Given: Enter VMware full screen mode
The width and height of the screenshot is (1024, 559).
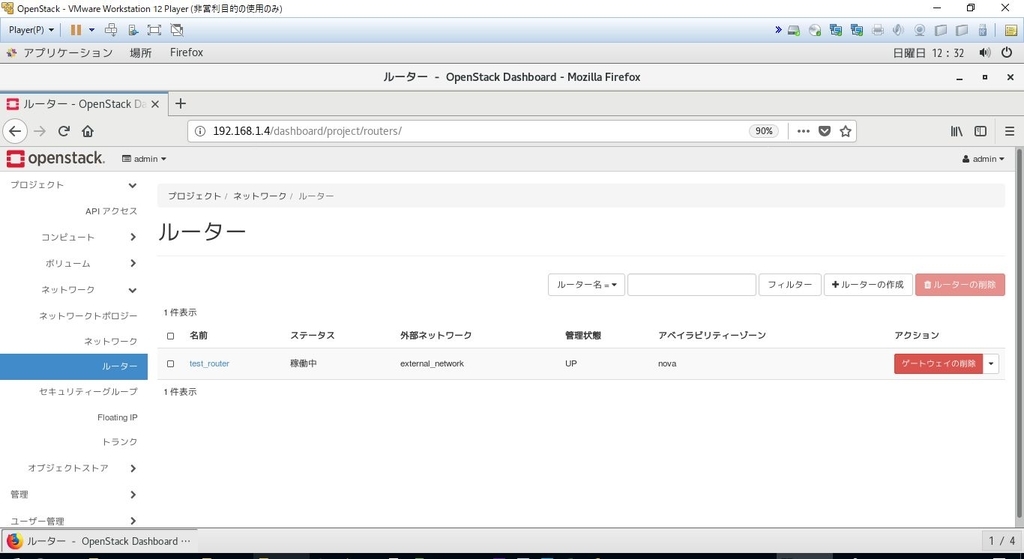Looking at the screenshot, I should [154, 30].
